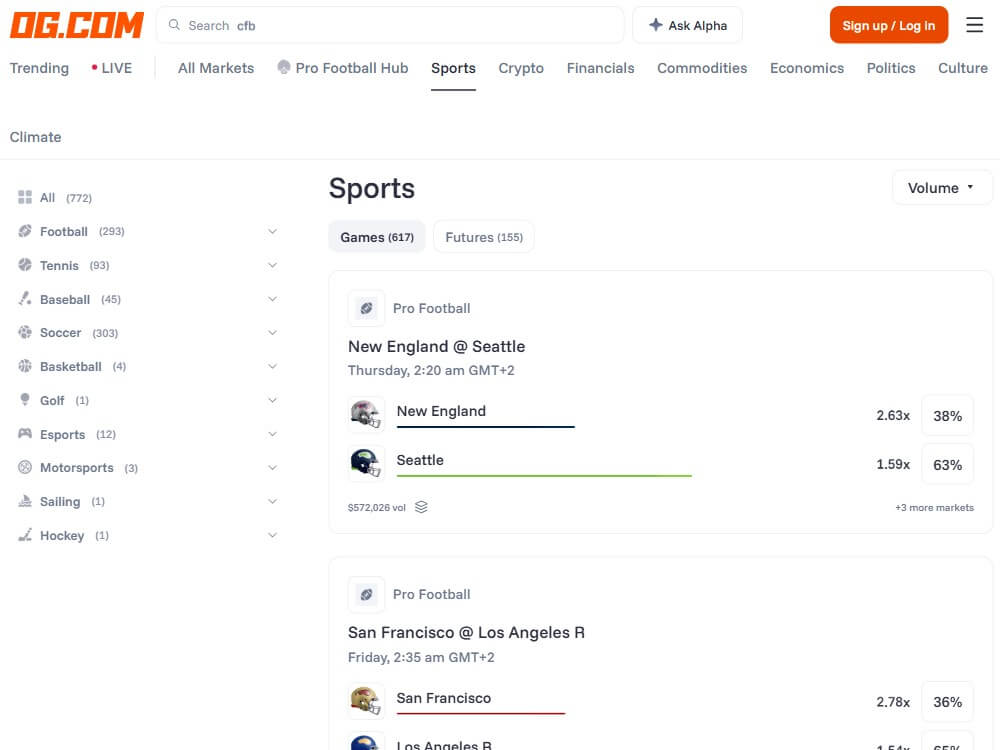This screenshot has width=1000, height=750.
Task: Click the Tennis ball sidebar icon
Action: tap(25, 265)
